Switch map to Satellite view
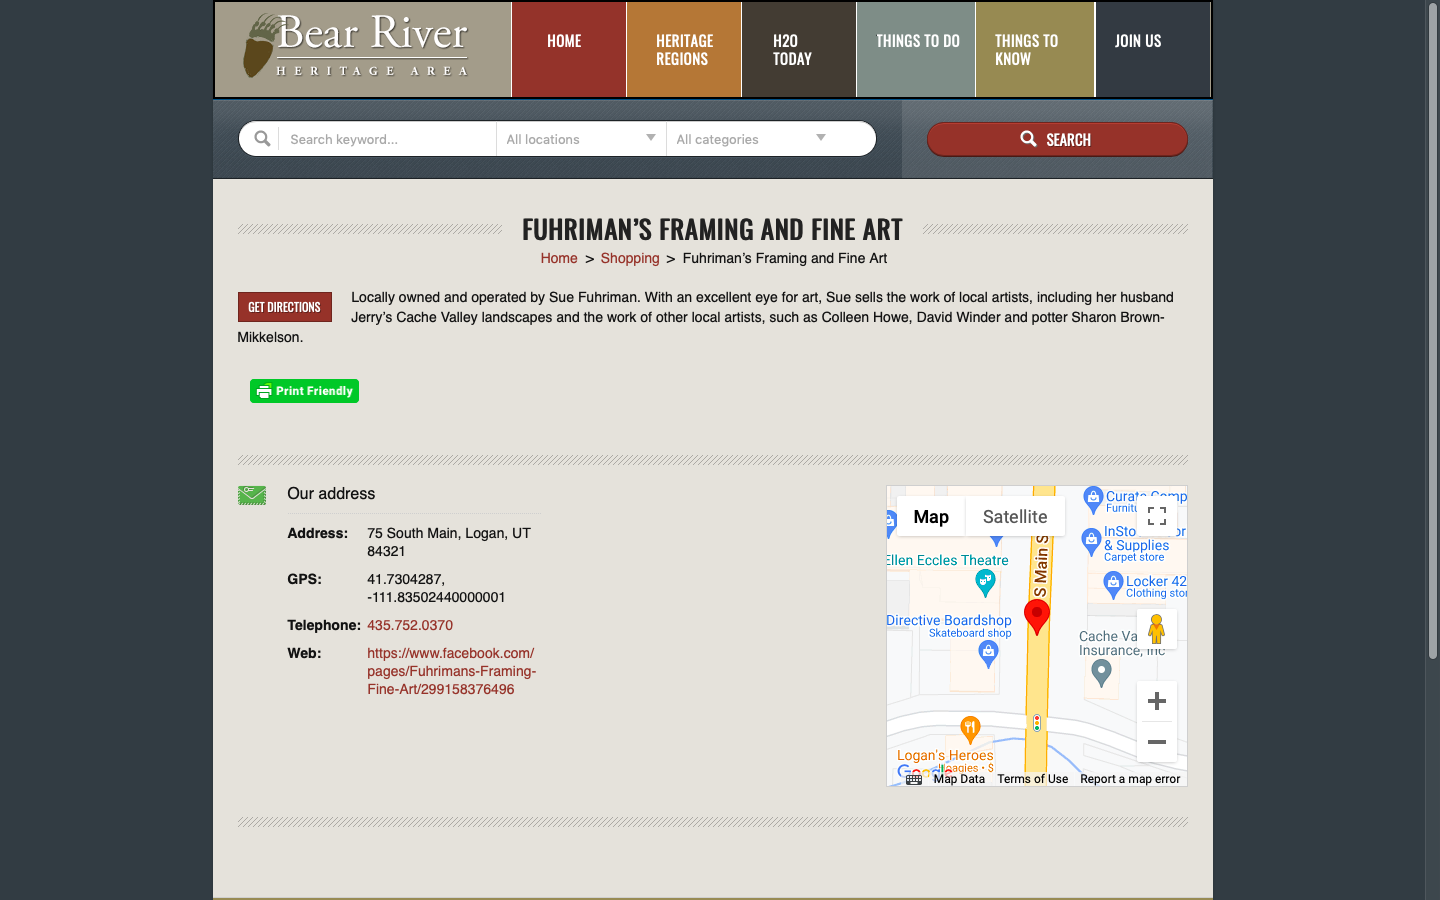The height and width of the screenshot is (900, 1440). click(x=1014, y=517)
